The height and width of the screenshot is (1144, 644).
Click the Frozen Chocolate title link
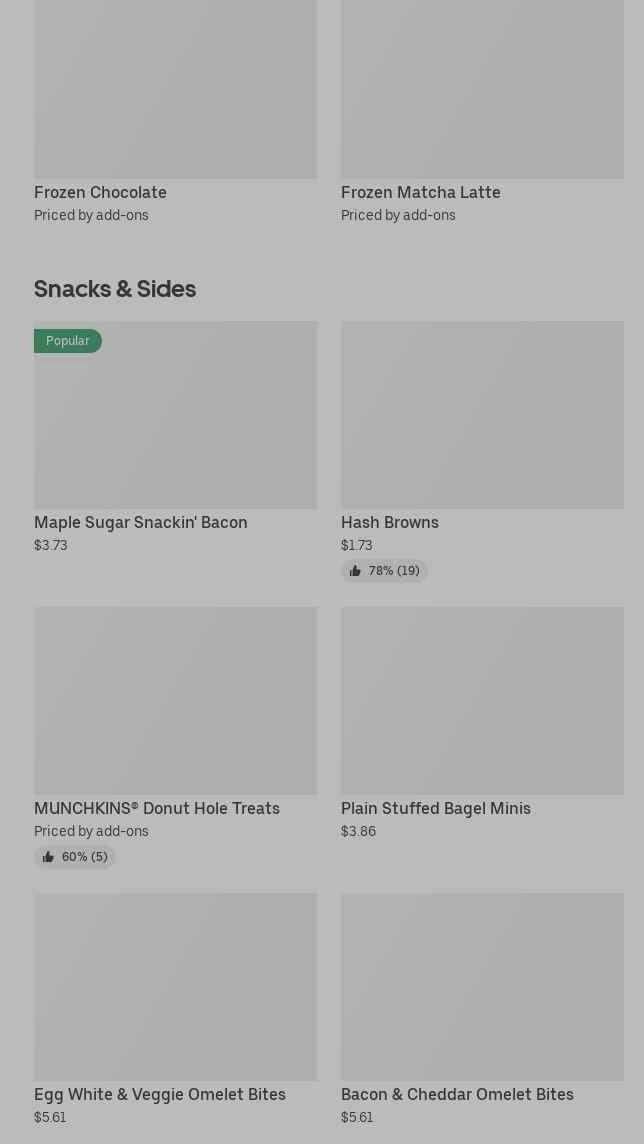[100, 192]
